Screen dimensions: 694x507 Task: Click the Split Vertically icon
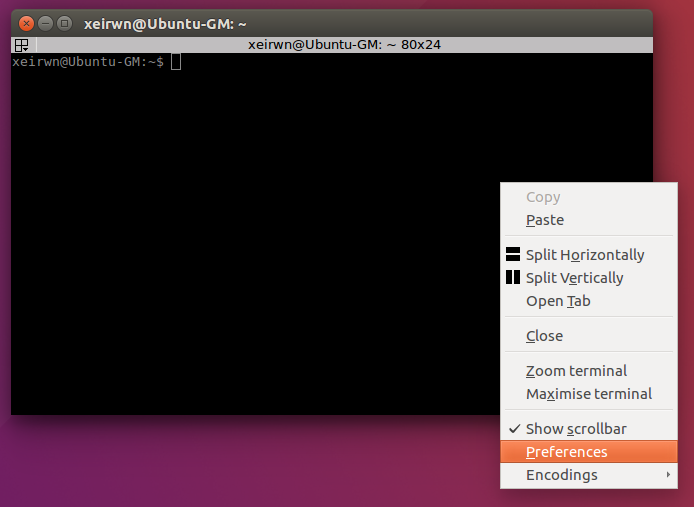(x=513, y=278)
